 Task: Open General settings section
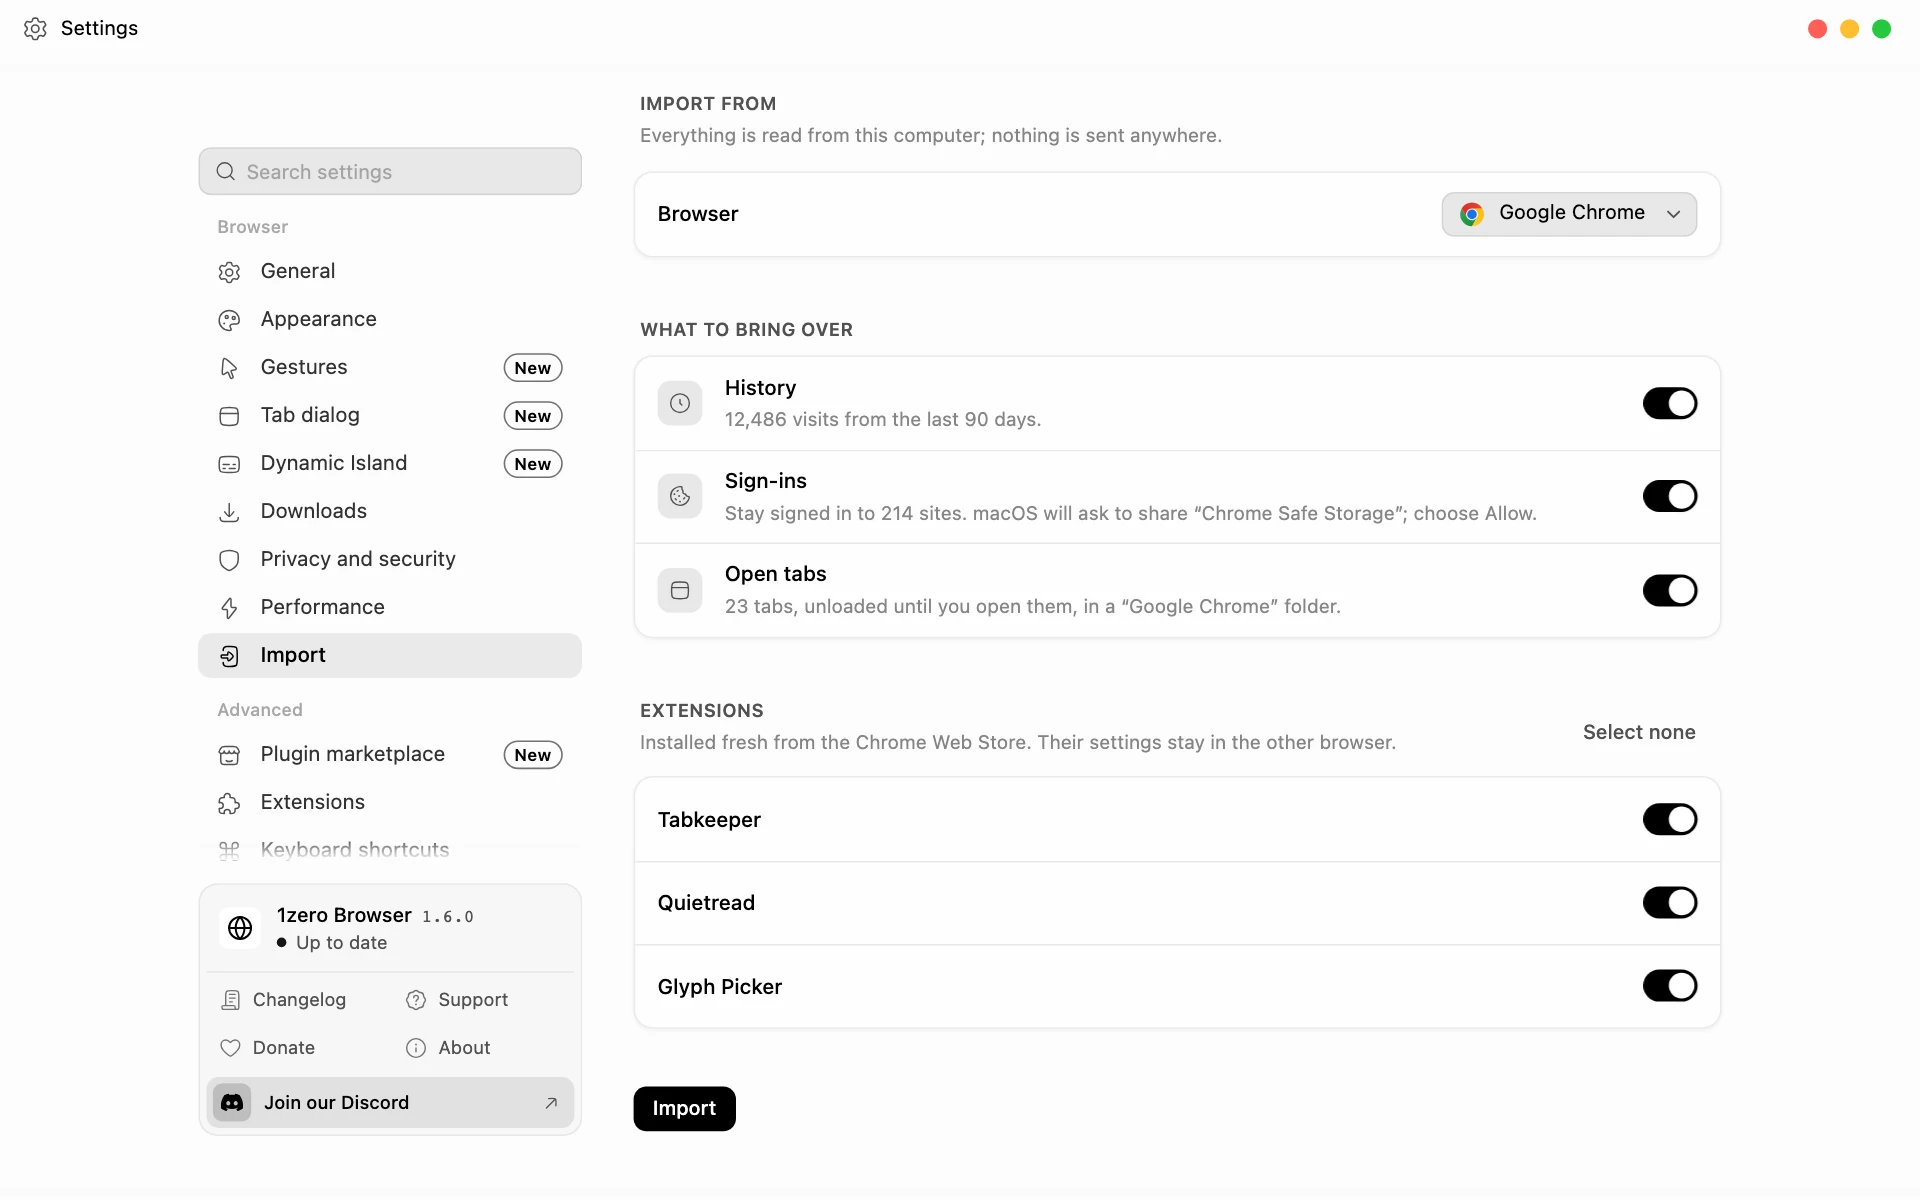coord(390,271)
